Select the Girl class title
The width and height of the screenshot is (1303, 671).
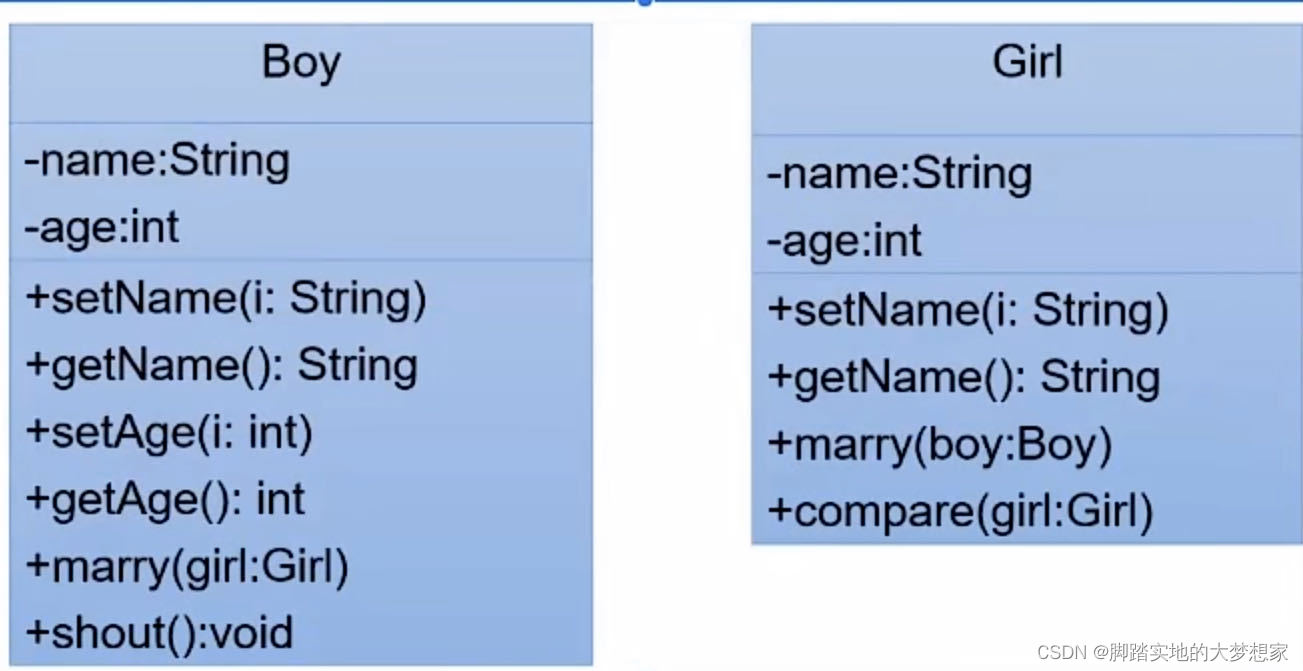coord(1027,62)
